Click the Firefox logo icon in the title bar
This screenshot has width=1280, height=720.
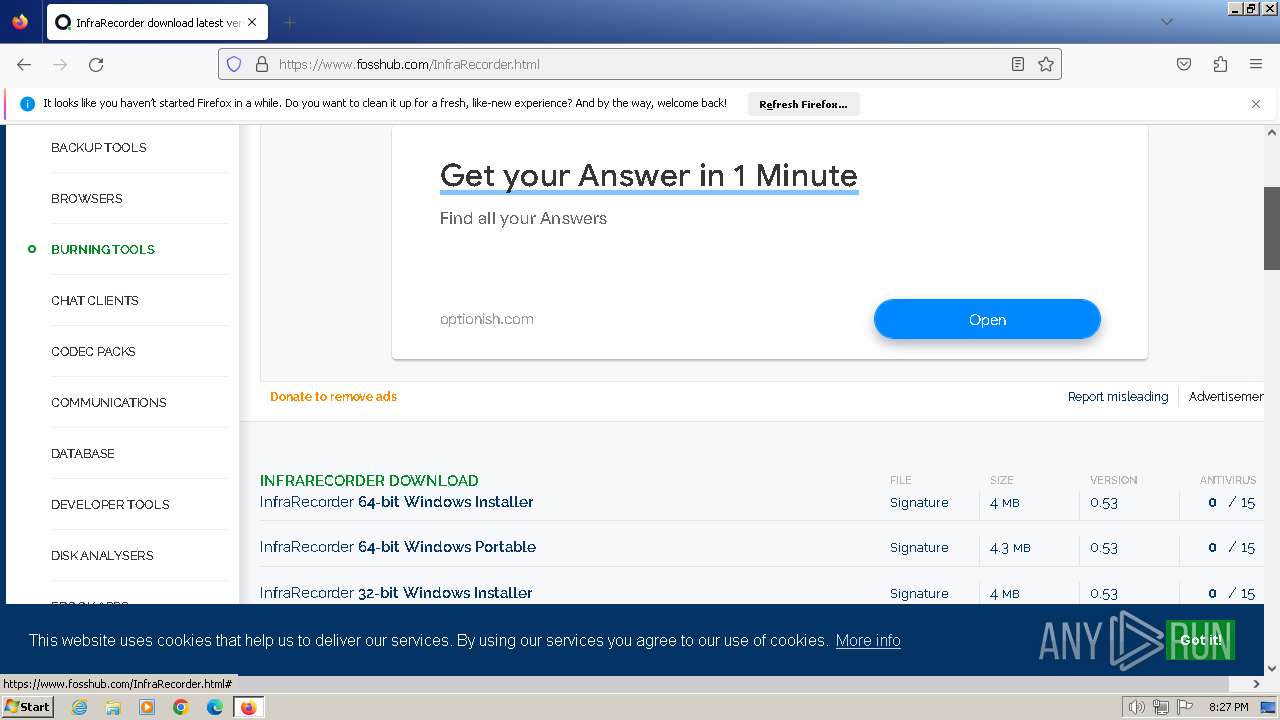point(20,21)
